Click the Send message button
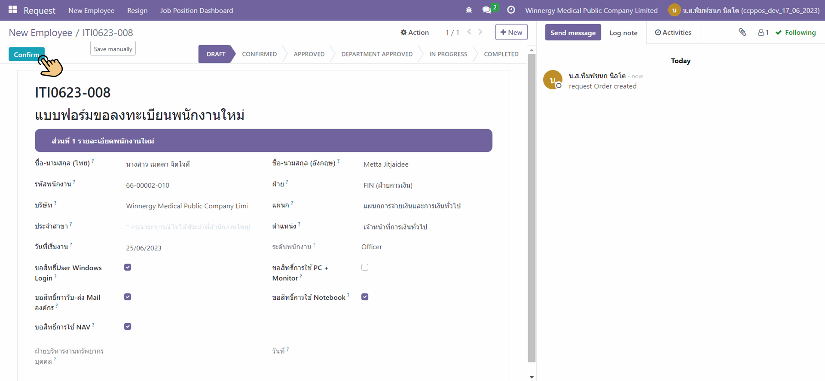The image size is (825, 381). [x=573, y=33]
